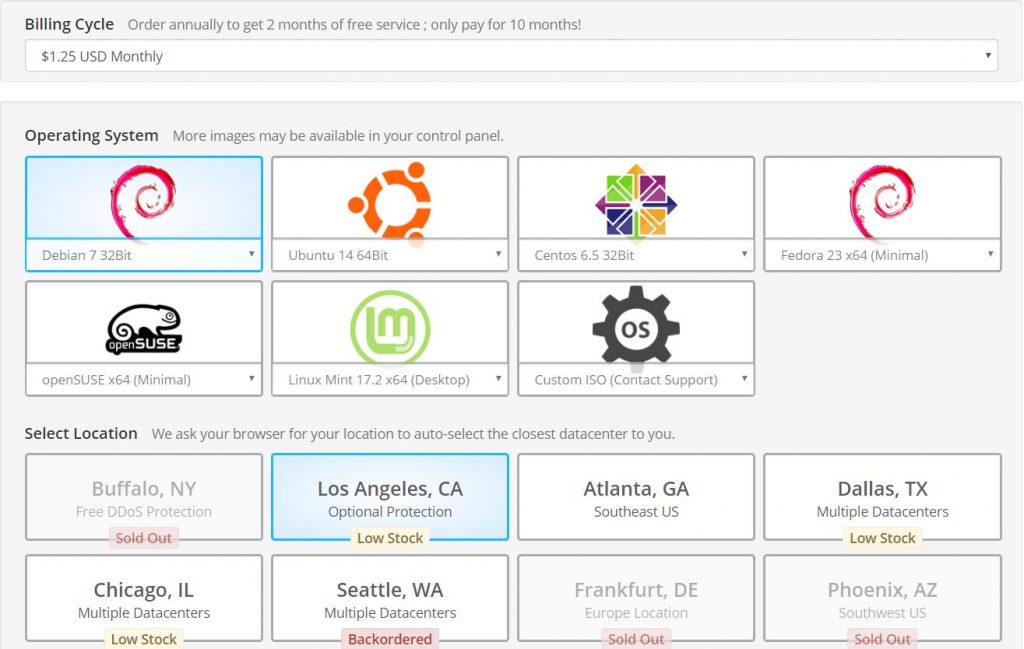
Task: Expand openSUSE x64 (Minimal) dropdown
Action: (x=144, y=380)
